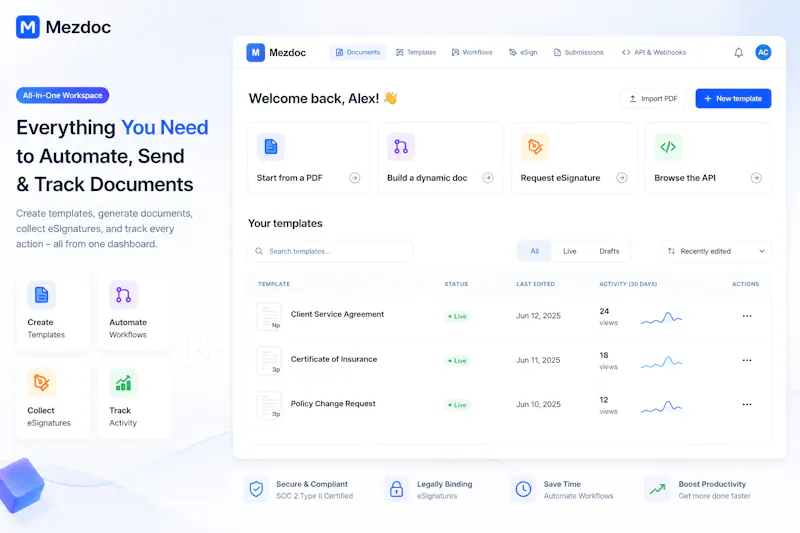Viewport: 800px width, 533px height.
Task: Click the Mezdoc M logo in dashboard header
Action: click(x=256, y=53)
